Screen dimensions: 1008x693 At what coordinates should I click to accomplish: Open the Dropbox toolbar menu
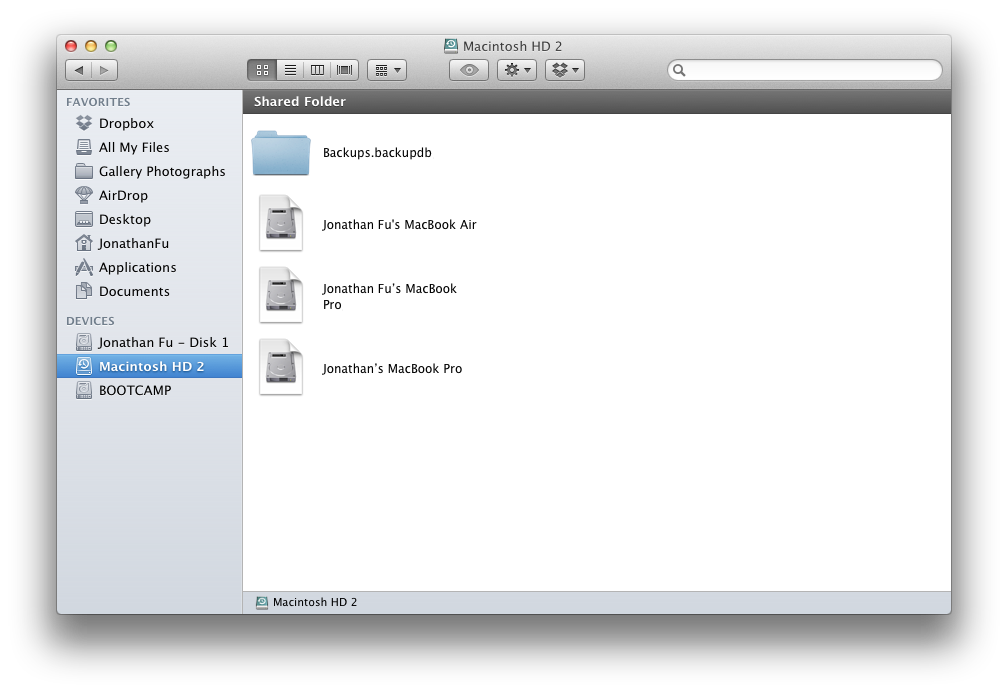coord(565,70)
